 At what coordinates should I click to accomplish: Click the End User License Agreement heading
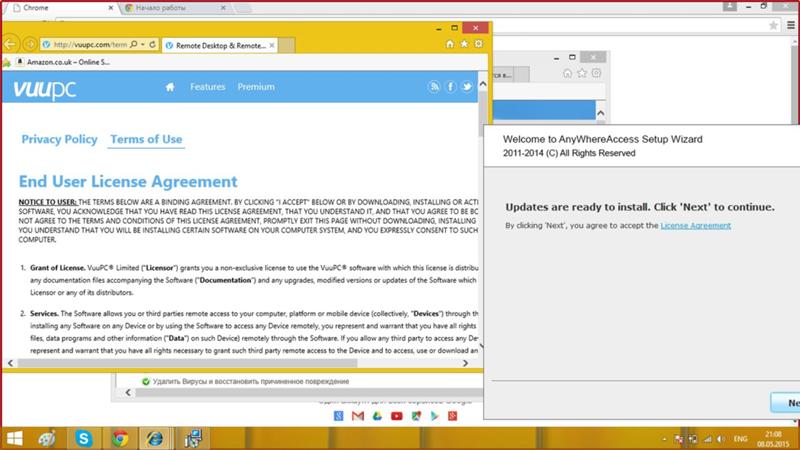128,182
